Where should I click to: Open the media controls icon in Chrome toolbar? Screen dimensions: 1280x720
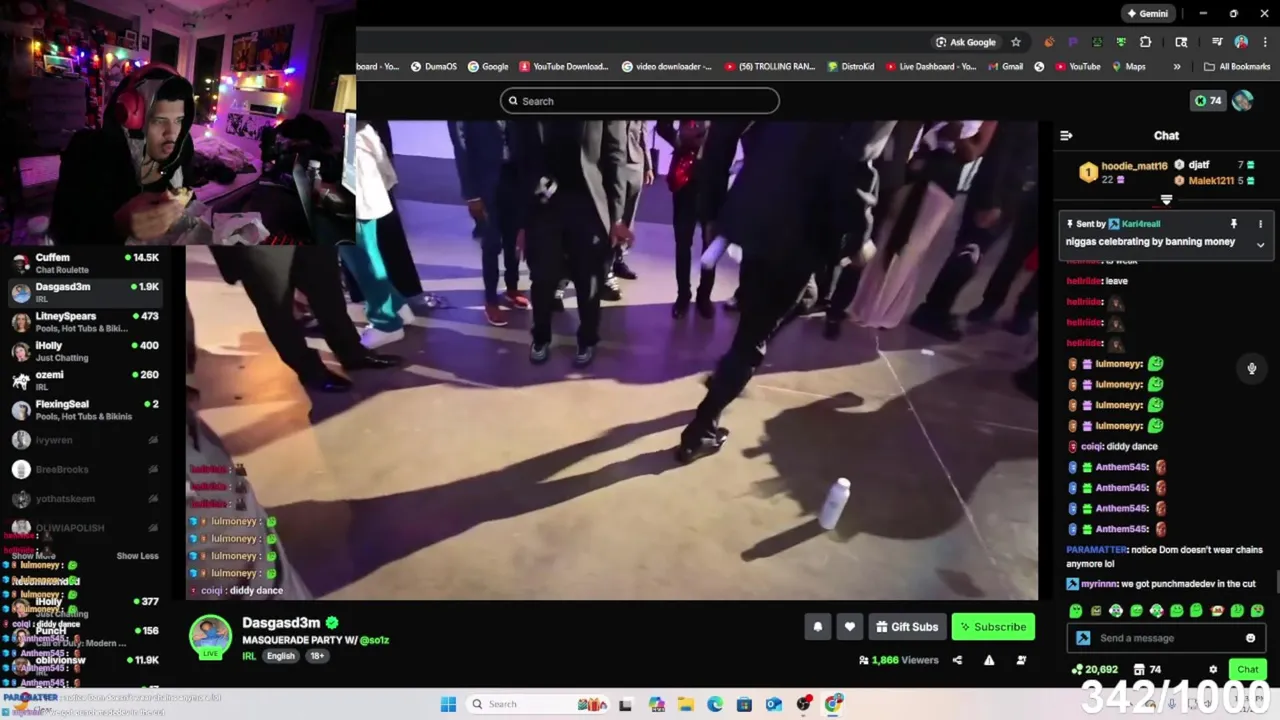click(x=1217, y=42)
